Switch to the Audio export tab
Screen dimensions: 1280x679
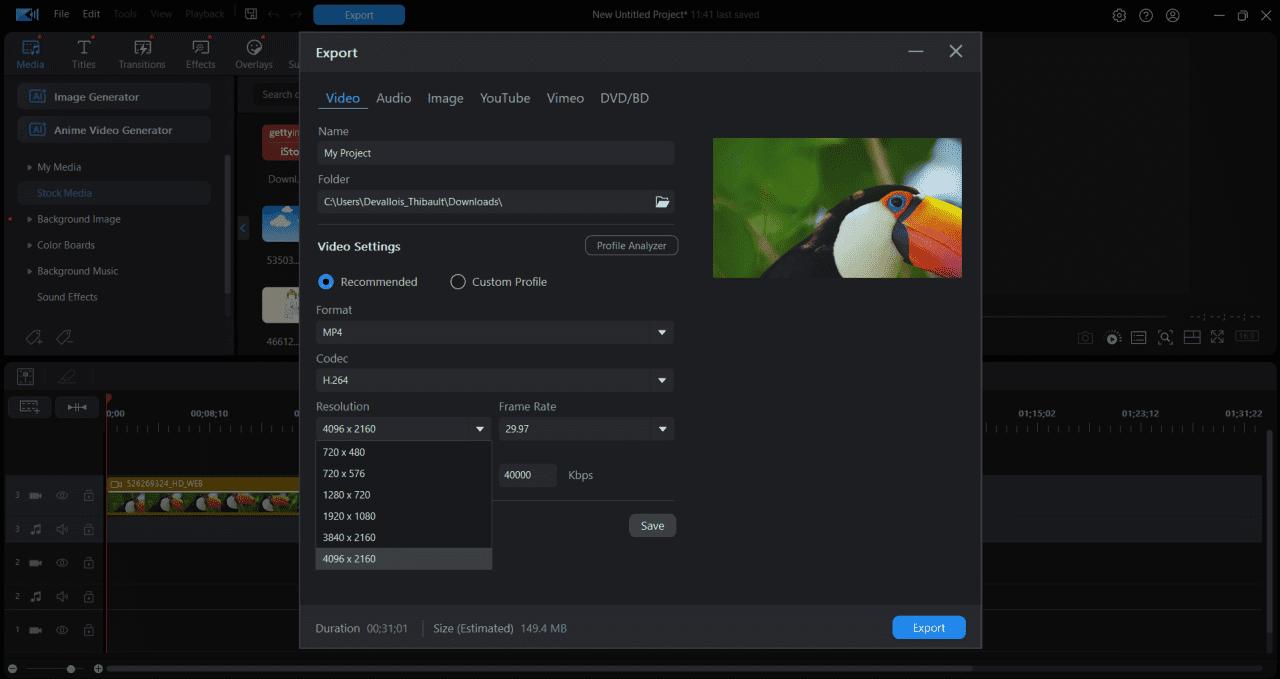[393, 98]
